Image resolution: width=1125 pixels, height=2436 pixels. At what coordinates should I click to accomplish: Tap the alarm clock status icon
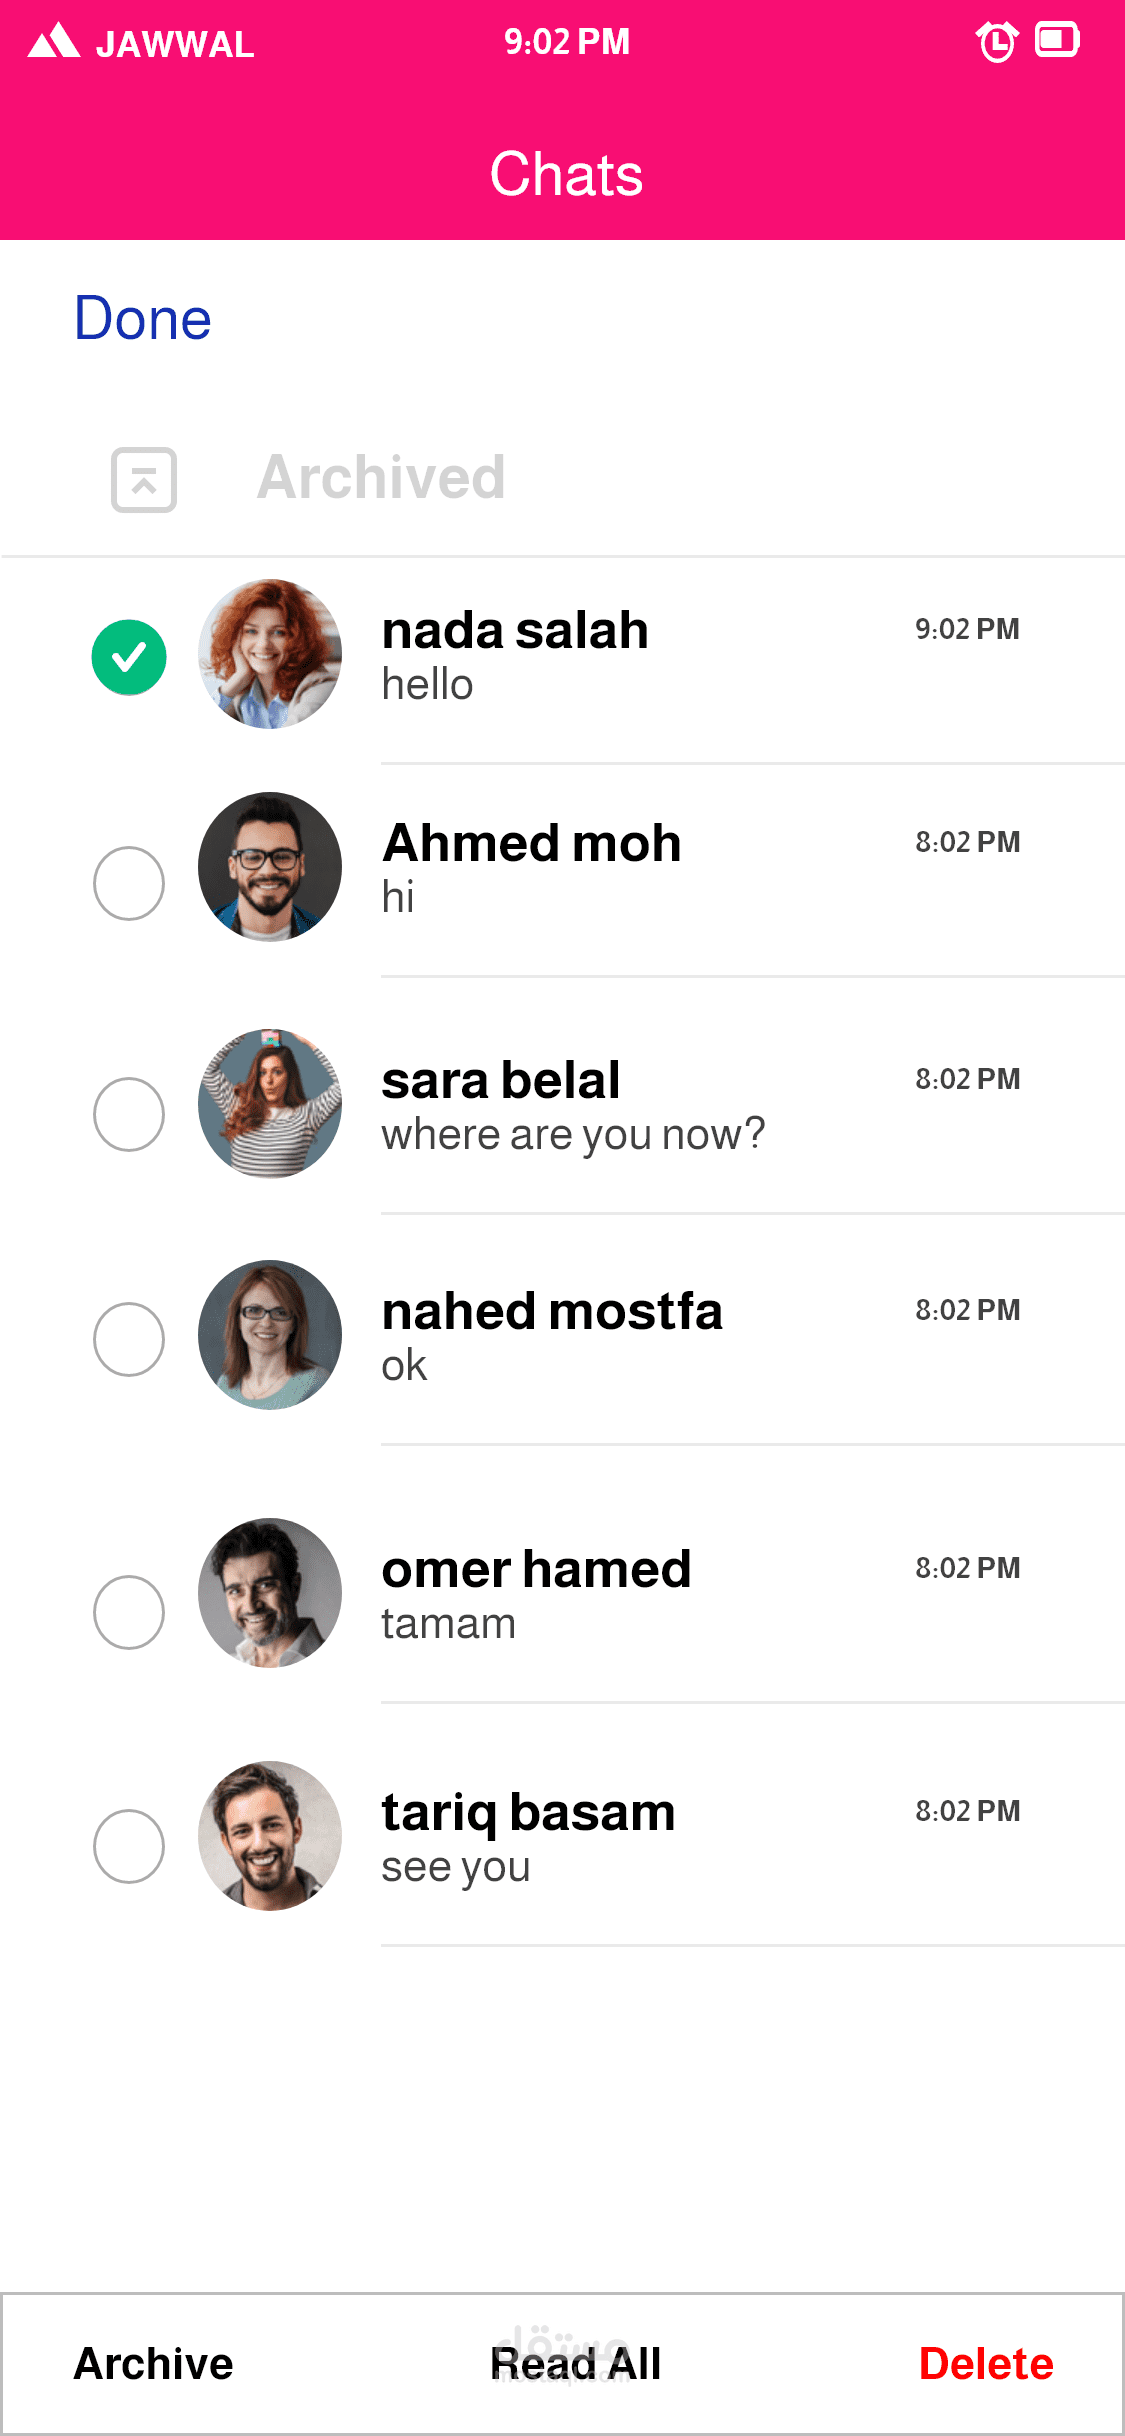[x=996, y=42]
